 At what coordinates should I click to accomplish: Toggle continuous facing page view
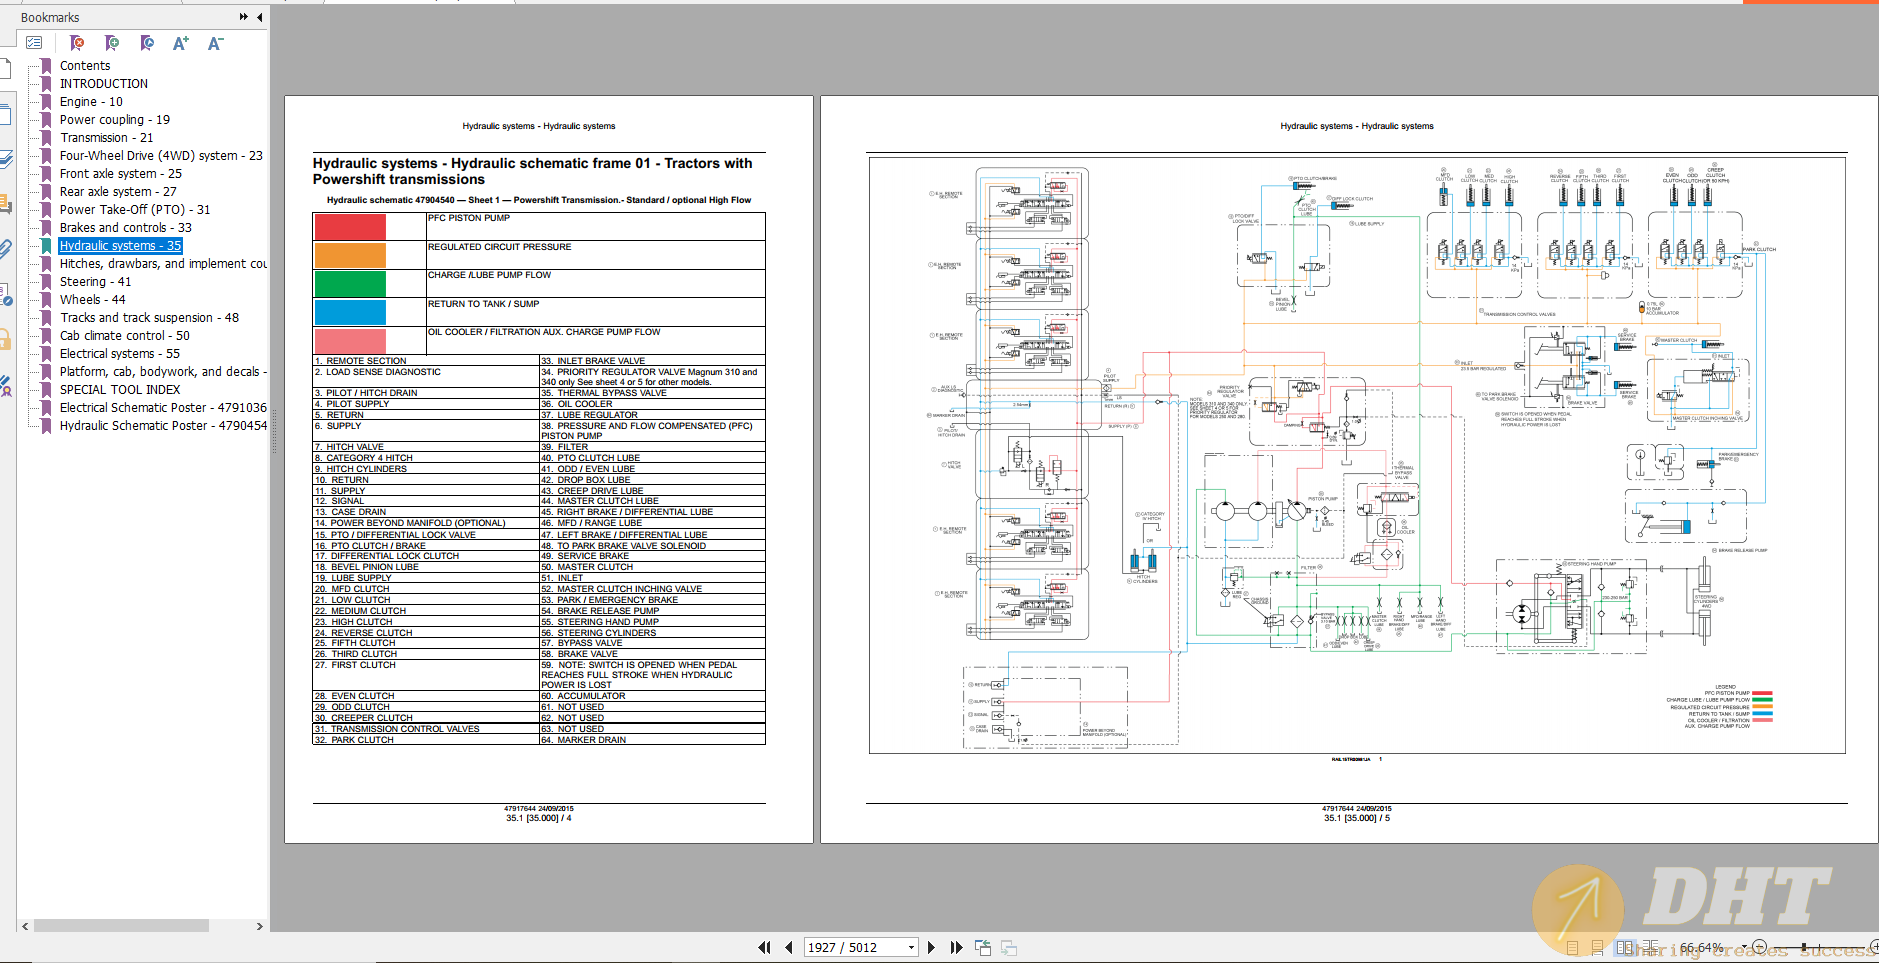(1650, 947)
